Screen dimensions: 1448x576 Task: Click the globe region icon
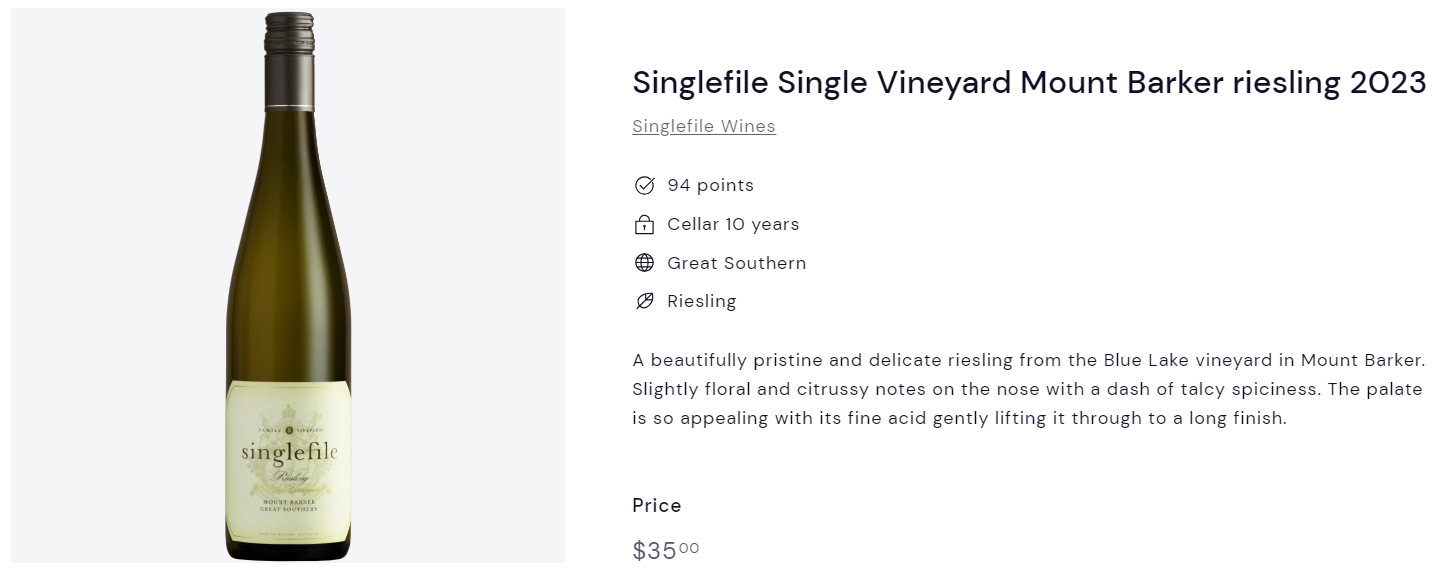(645, 263)
